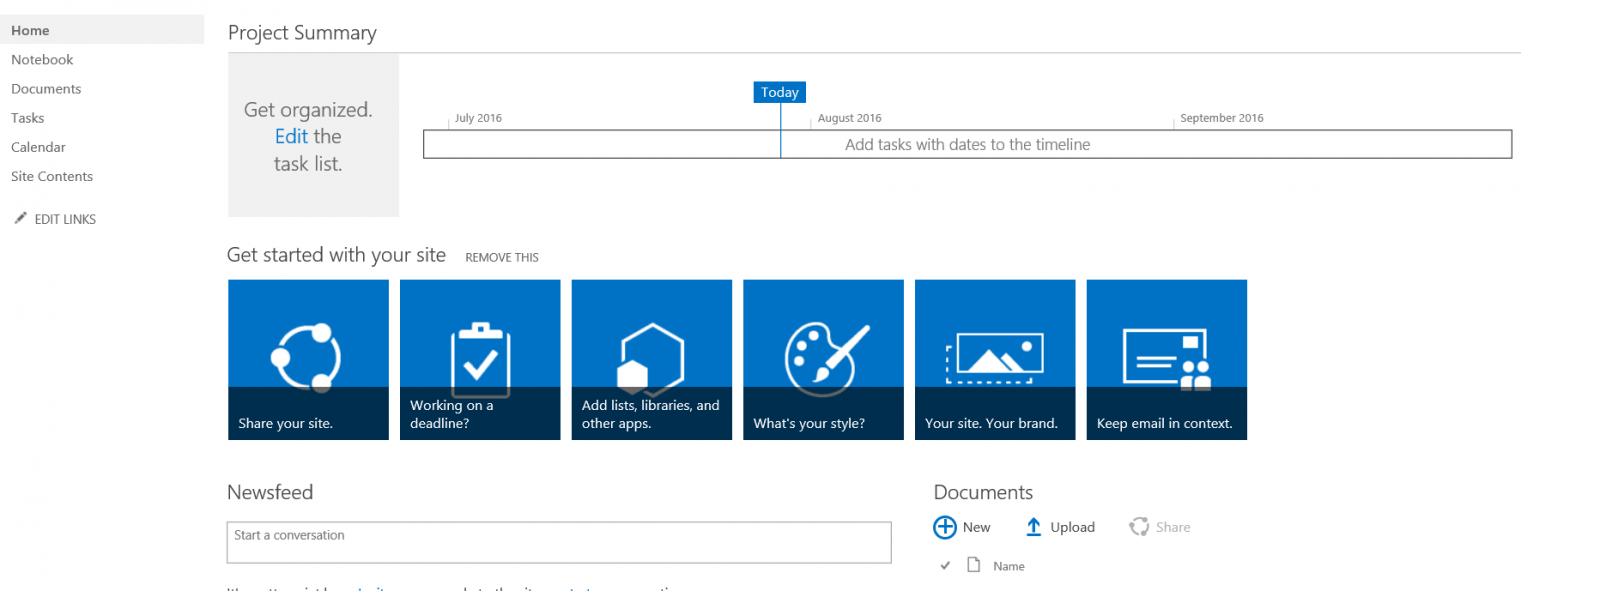
Task: Click the EDIT LINKS text link
Action: point(65,219)
